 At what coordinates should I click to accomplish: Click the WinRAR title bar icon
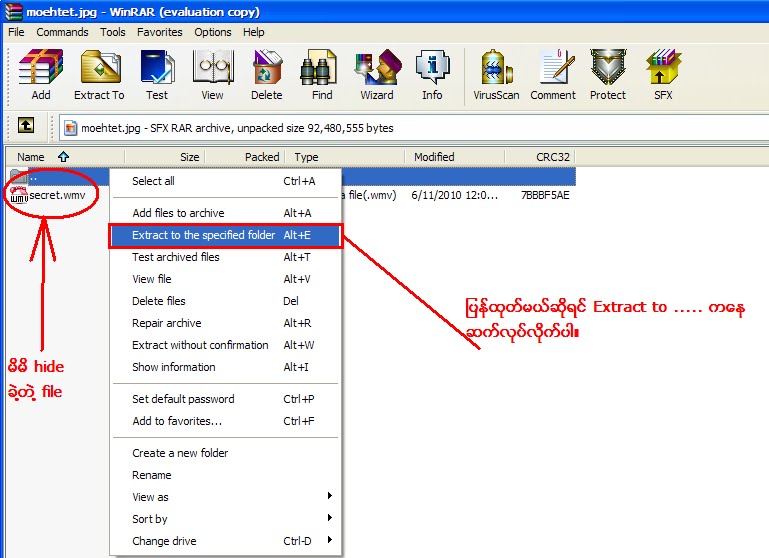[x=14, y=11]
